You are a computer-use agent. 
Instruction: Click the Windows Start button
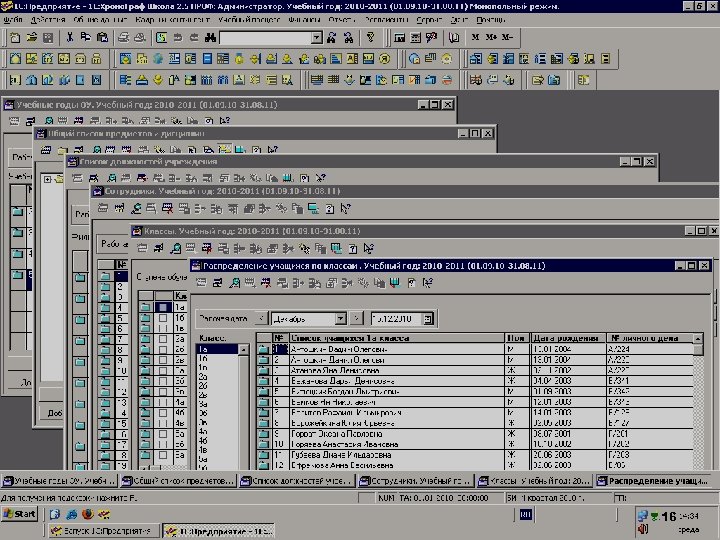pos(19,514)
